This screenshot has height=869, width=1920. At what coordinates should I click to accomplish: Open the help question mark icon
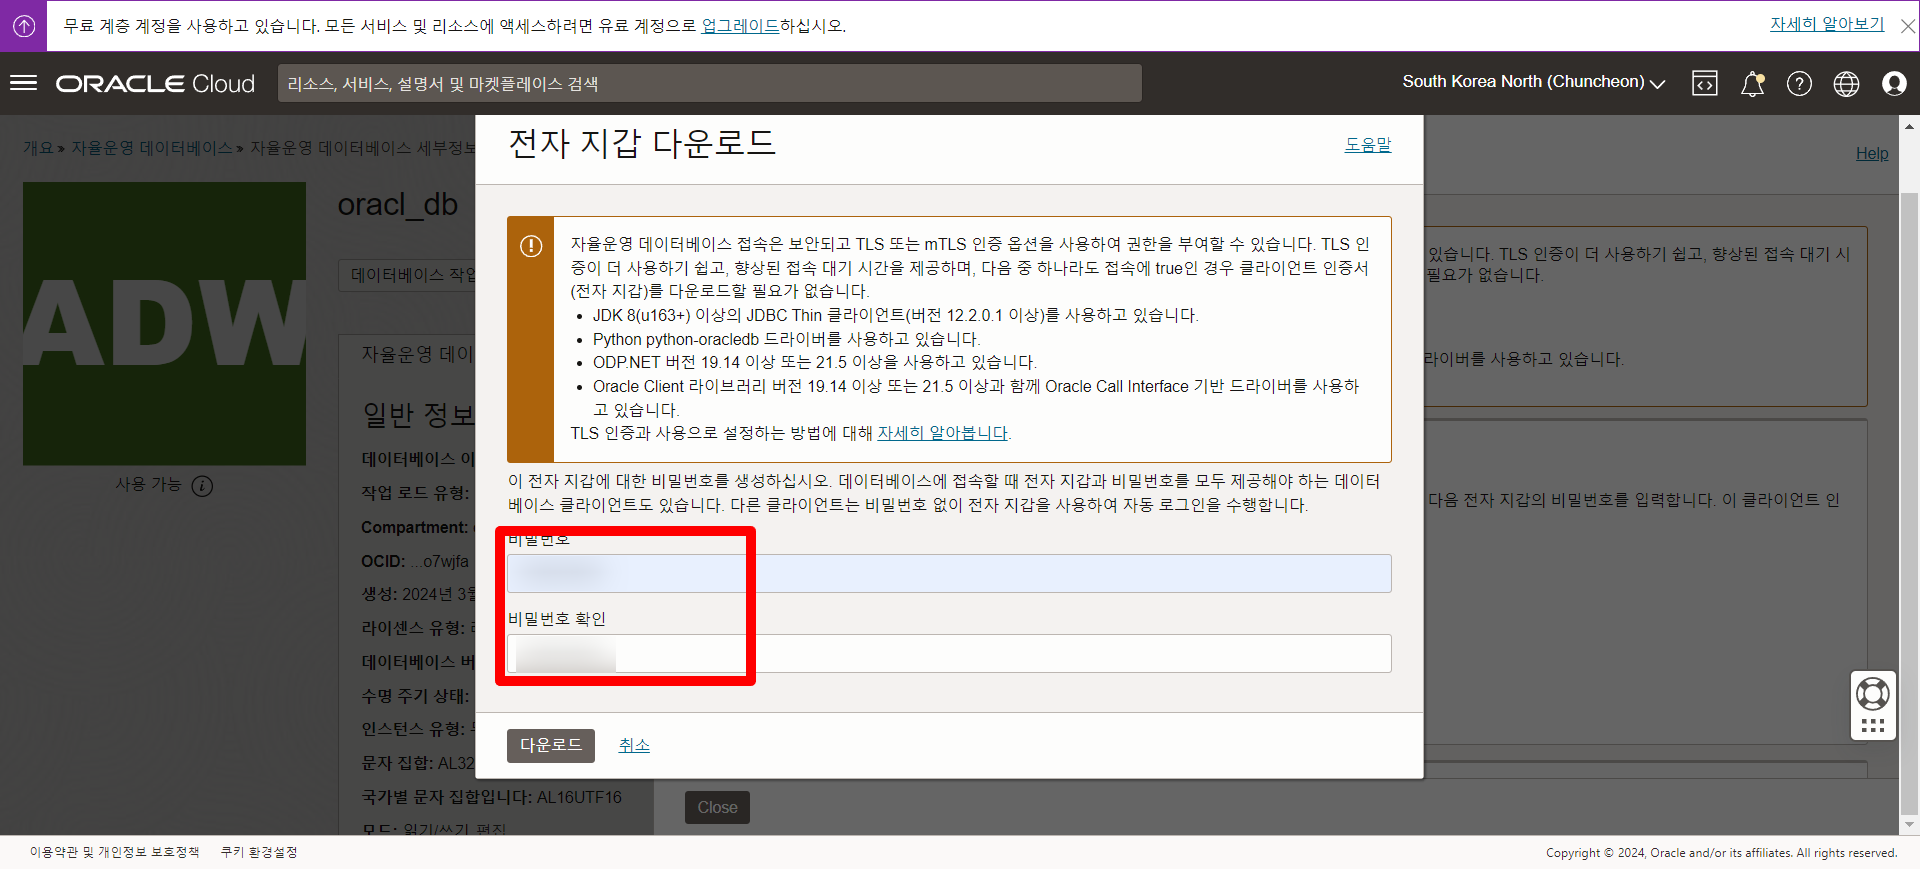pyautogui.click(x=1799, y=84)
